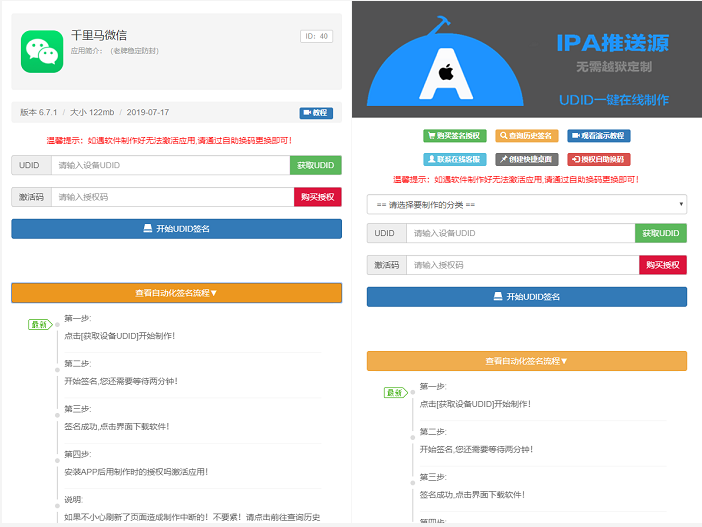The height and width of the screenshot is (527, 702).
Task: Click 获取UDID button in right panel
Action: pyautogui.click(x=661, y=233)
